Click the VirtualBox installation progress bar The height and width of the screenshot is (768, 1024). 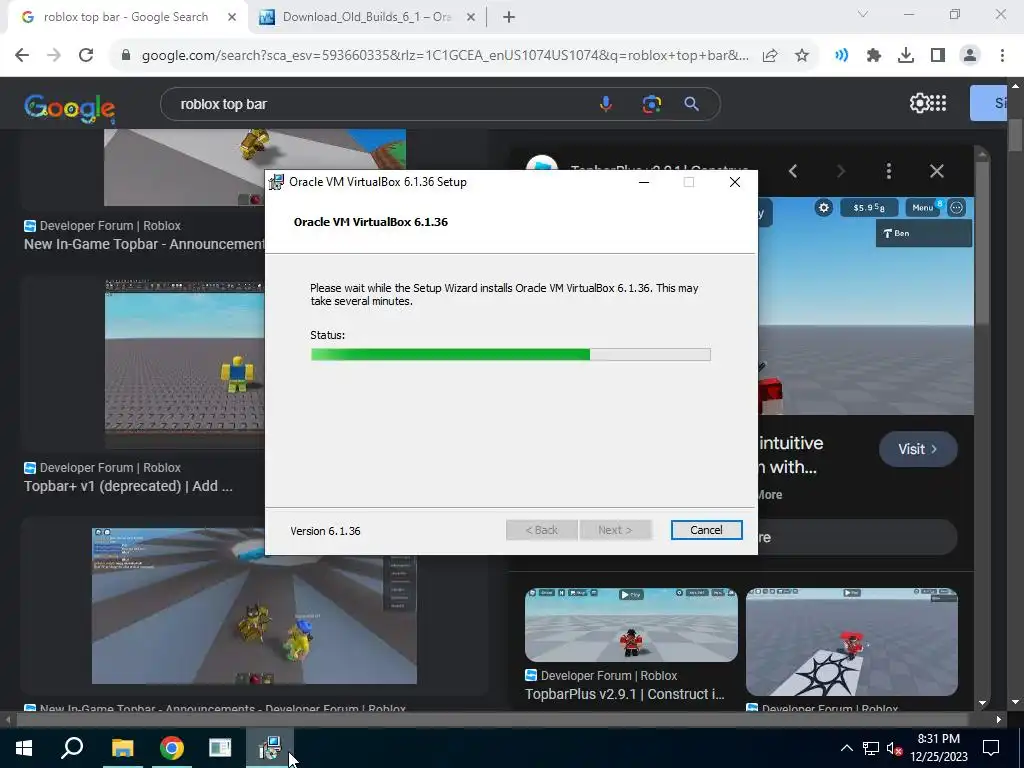[x=511, y=355]
